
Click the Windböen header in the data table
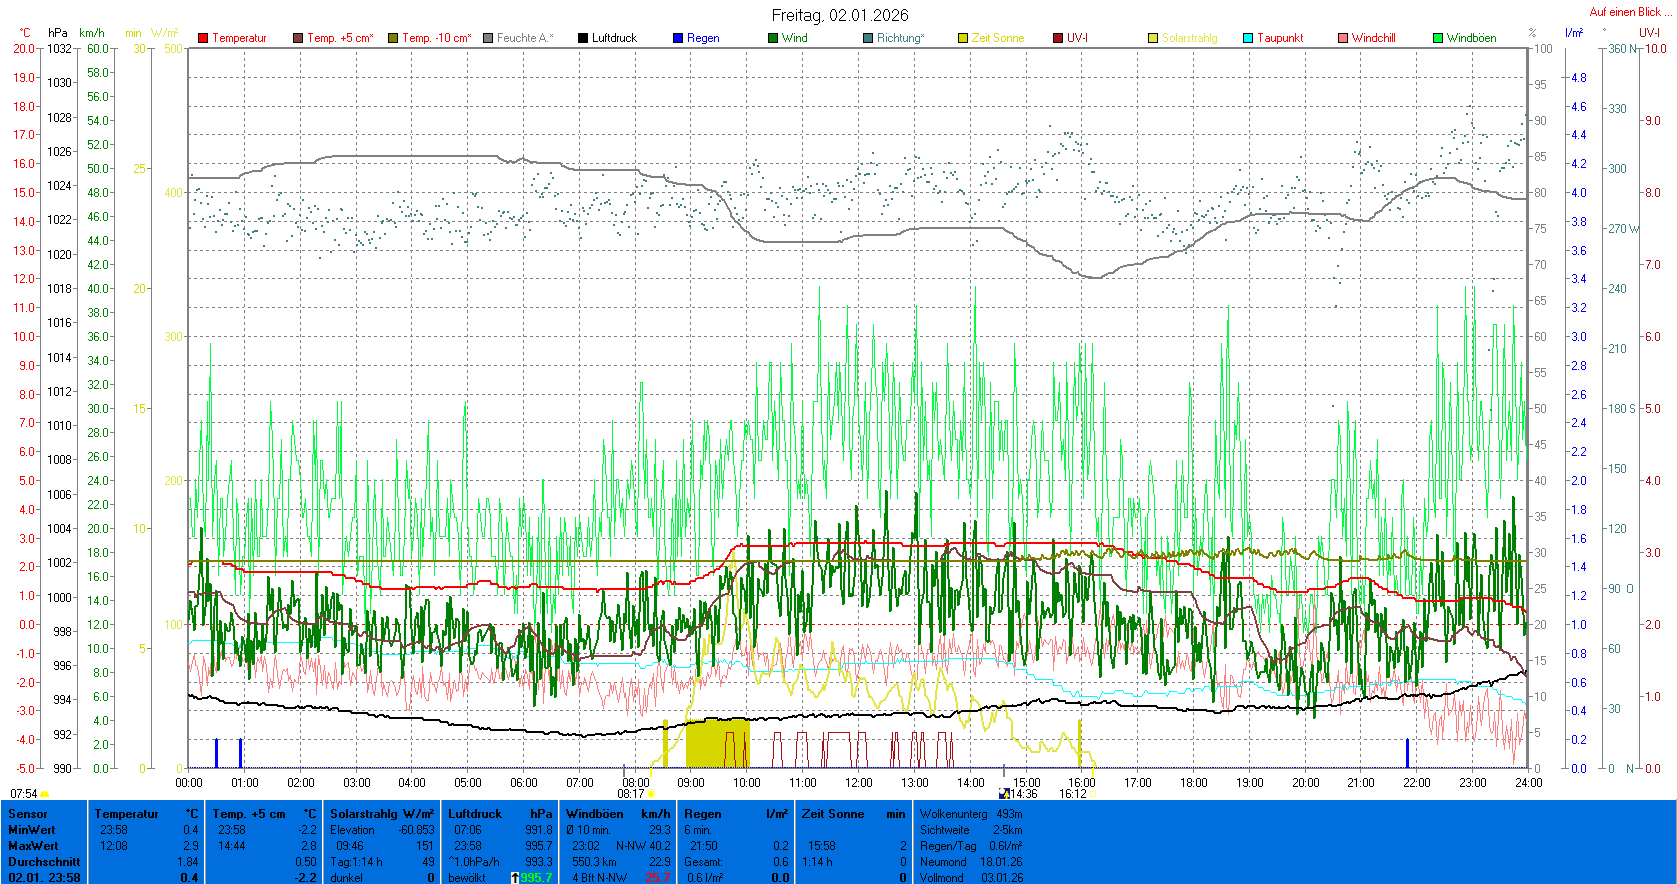tap(594, 814)
